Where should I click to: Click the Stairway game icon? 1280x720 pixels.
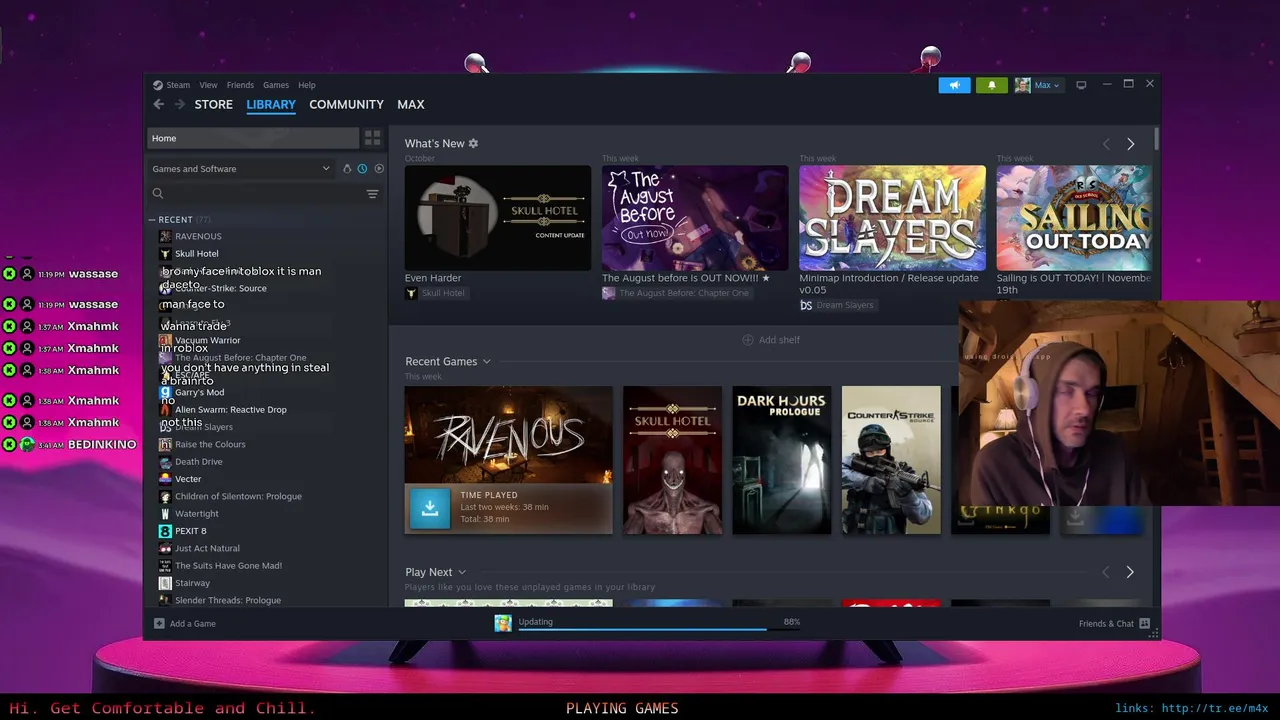tap(165, 583)
